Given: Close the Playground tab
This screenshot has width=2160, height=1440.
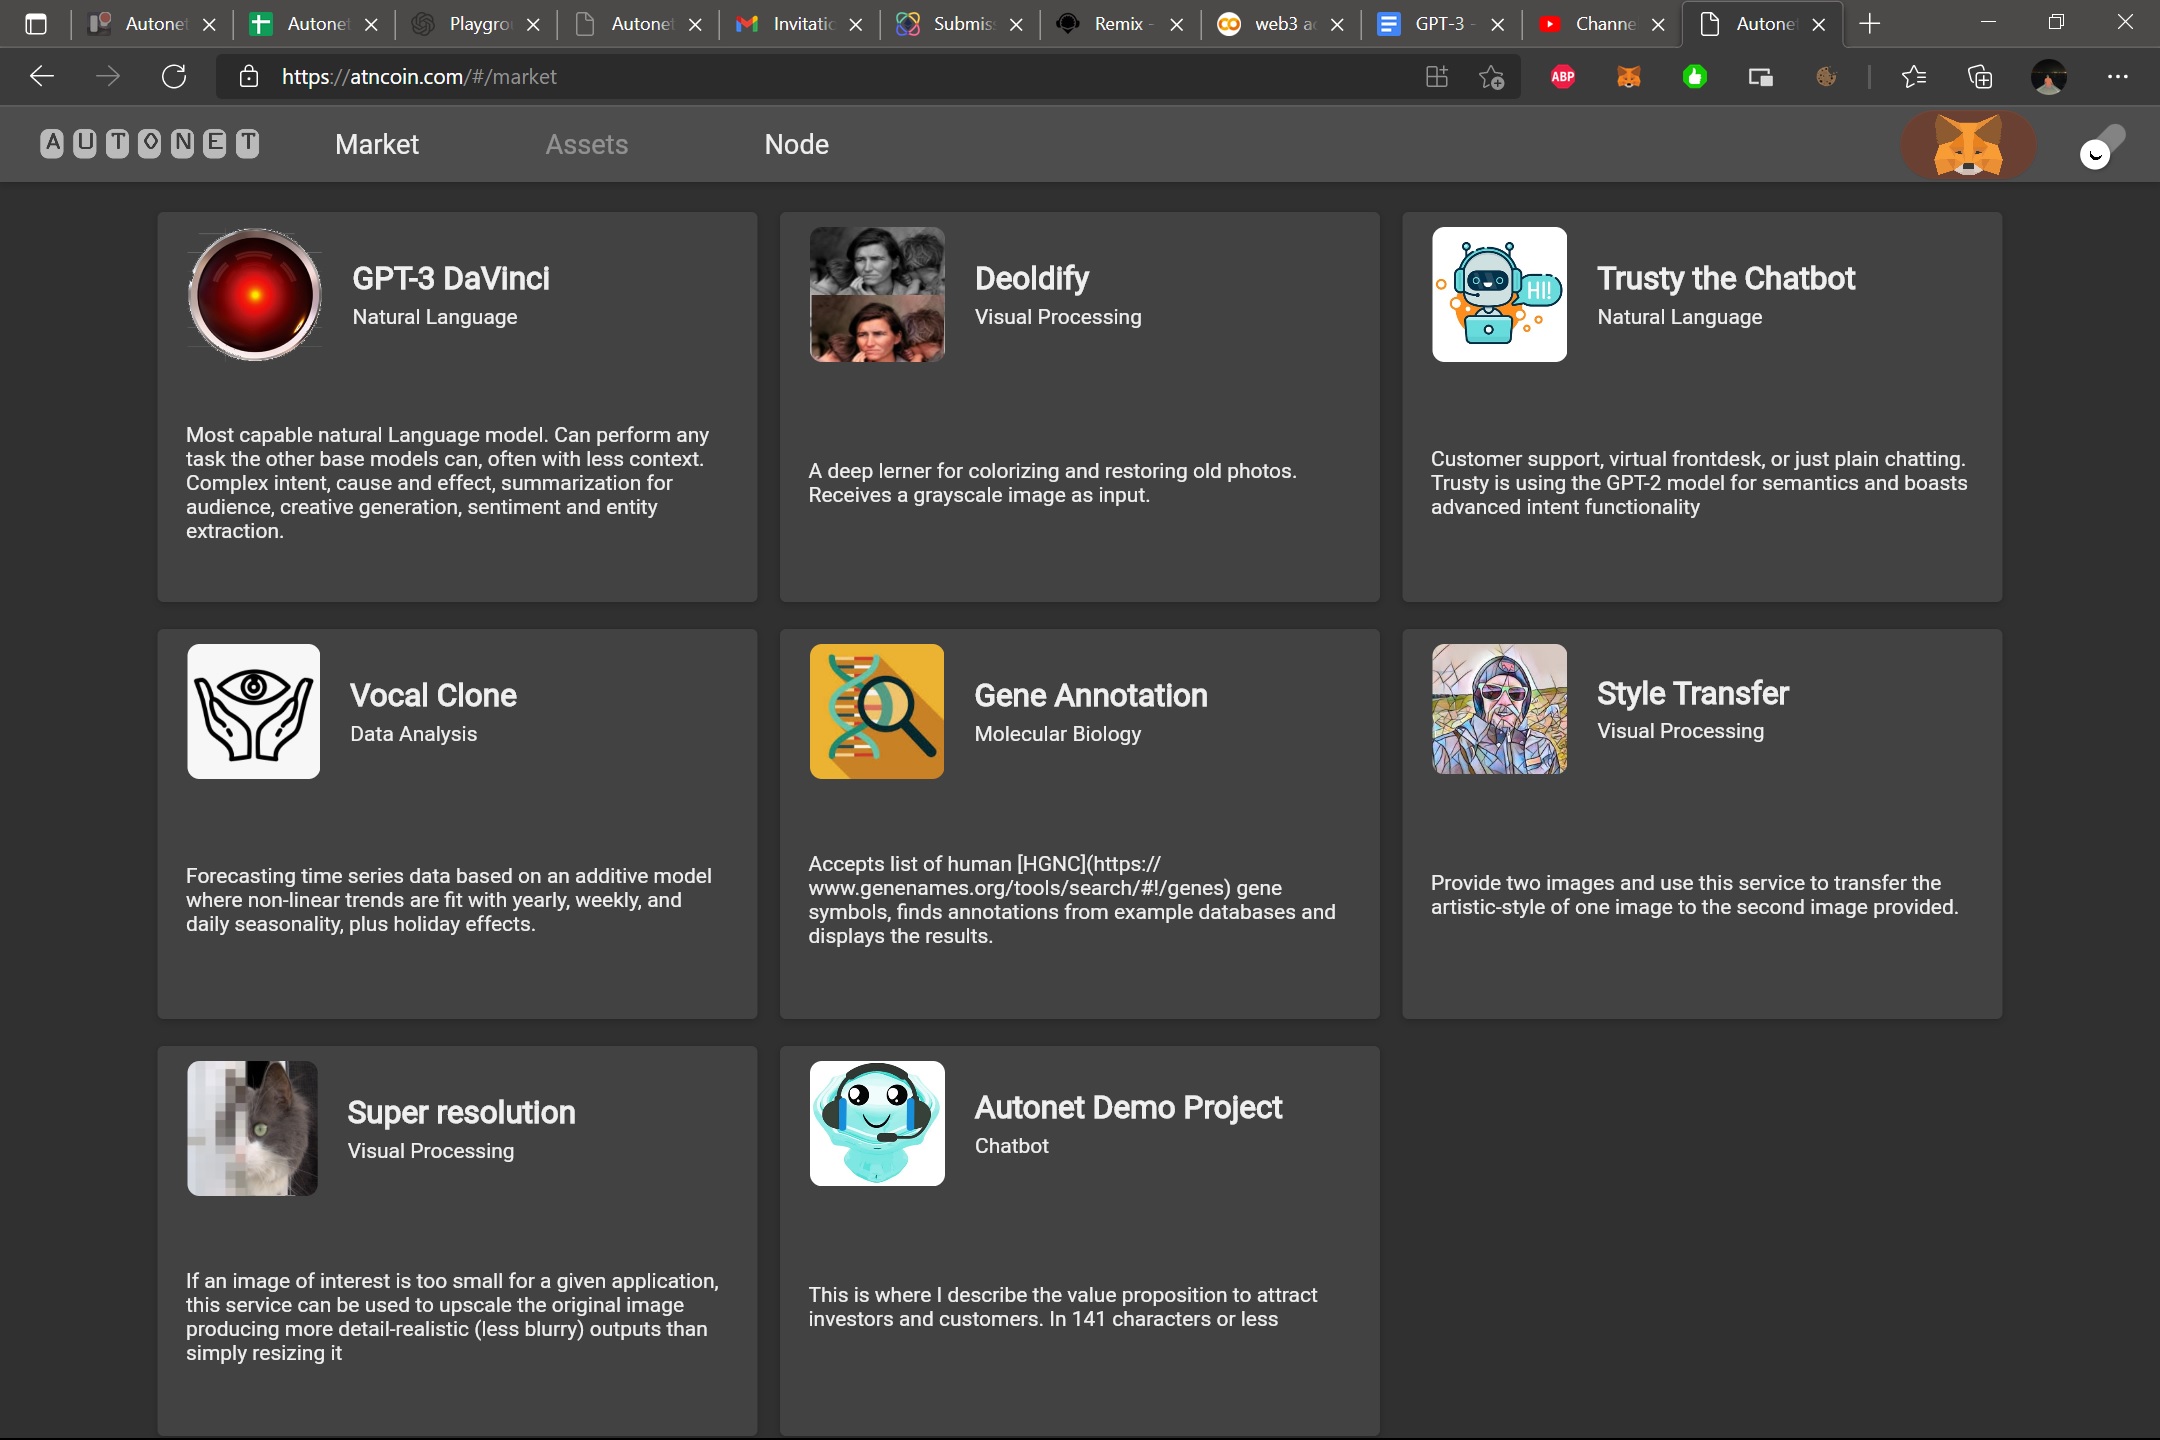Looking at the screenshot, I should tap(534, 24).
